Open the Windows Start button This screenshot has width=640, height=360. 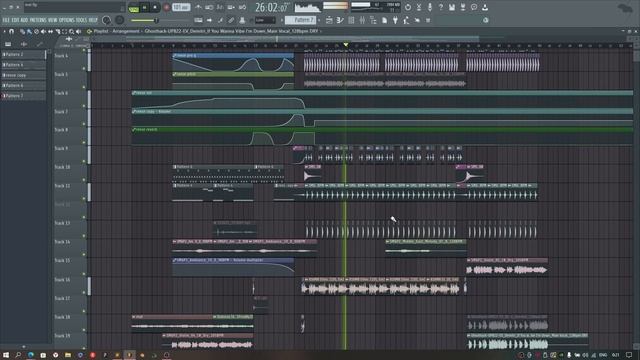tap(6, 355)
